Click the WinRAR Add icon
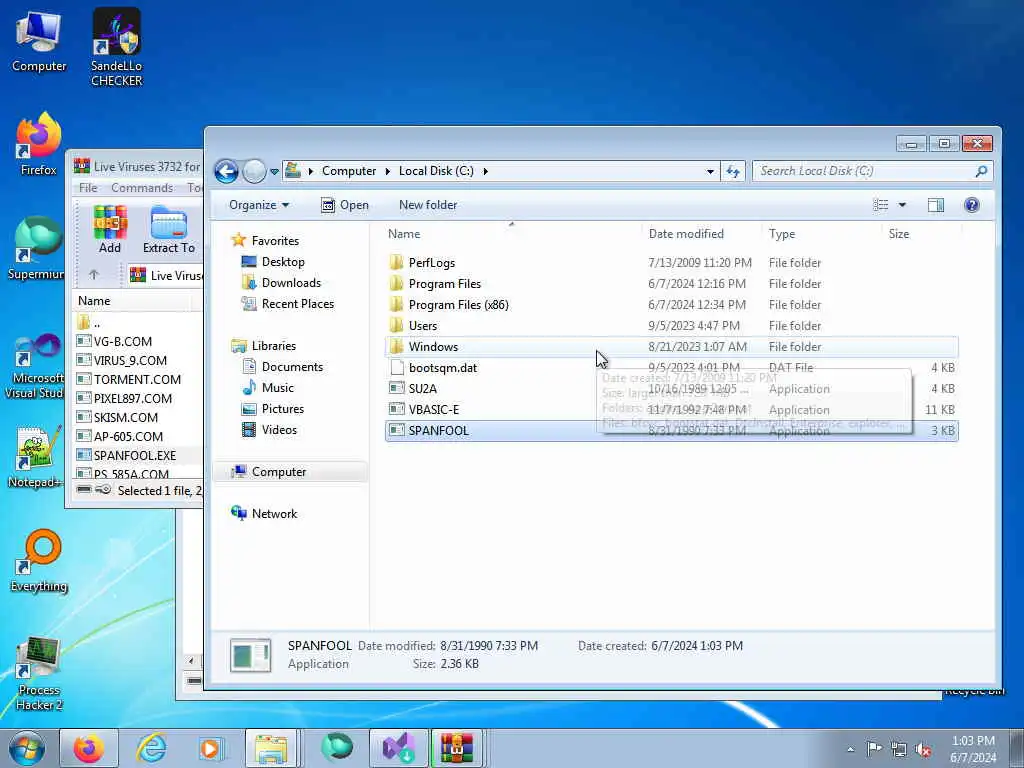The width and height of the screenshot is (1024, 768). pos(110,229)
